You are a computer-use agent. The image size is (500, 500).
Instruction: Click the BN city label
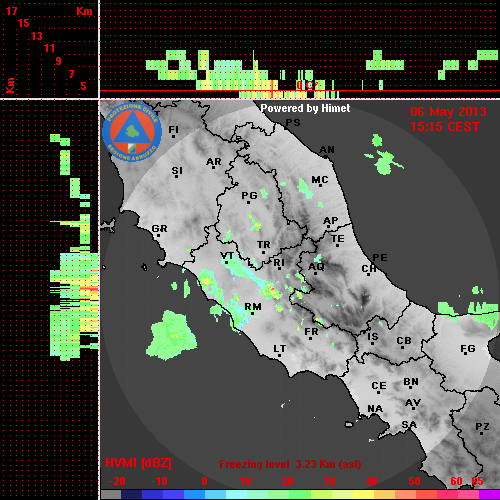pos(411,382)
